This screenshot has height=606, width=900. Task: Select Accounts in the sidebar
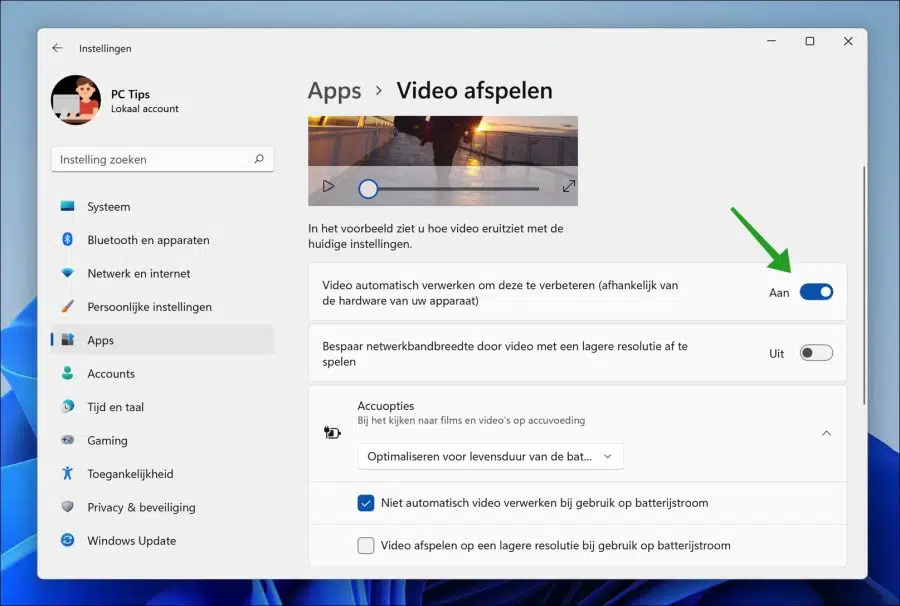pyautogui.click(x=162, y=374)
